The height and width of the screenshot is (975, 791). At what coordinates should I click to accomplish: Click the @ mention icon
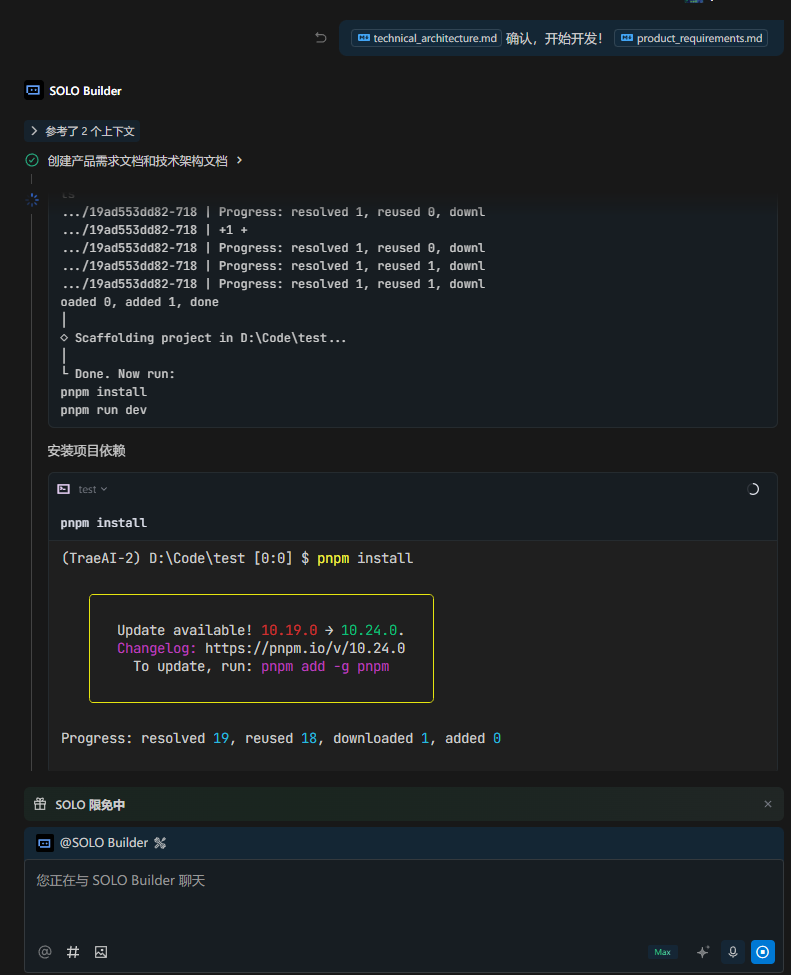point(45,952)
